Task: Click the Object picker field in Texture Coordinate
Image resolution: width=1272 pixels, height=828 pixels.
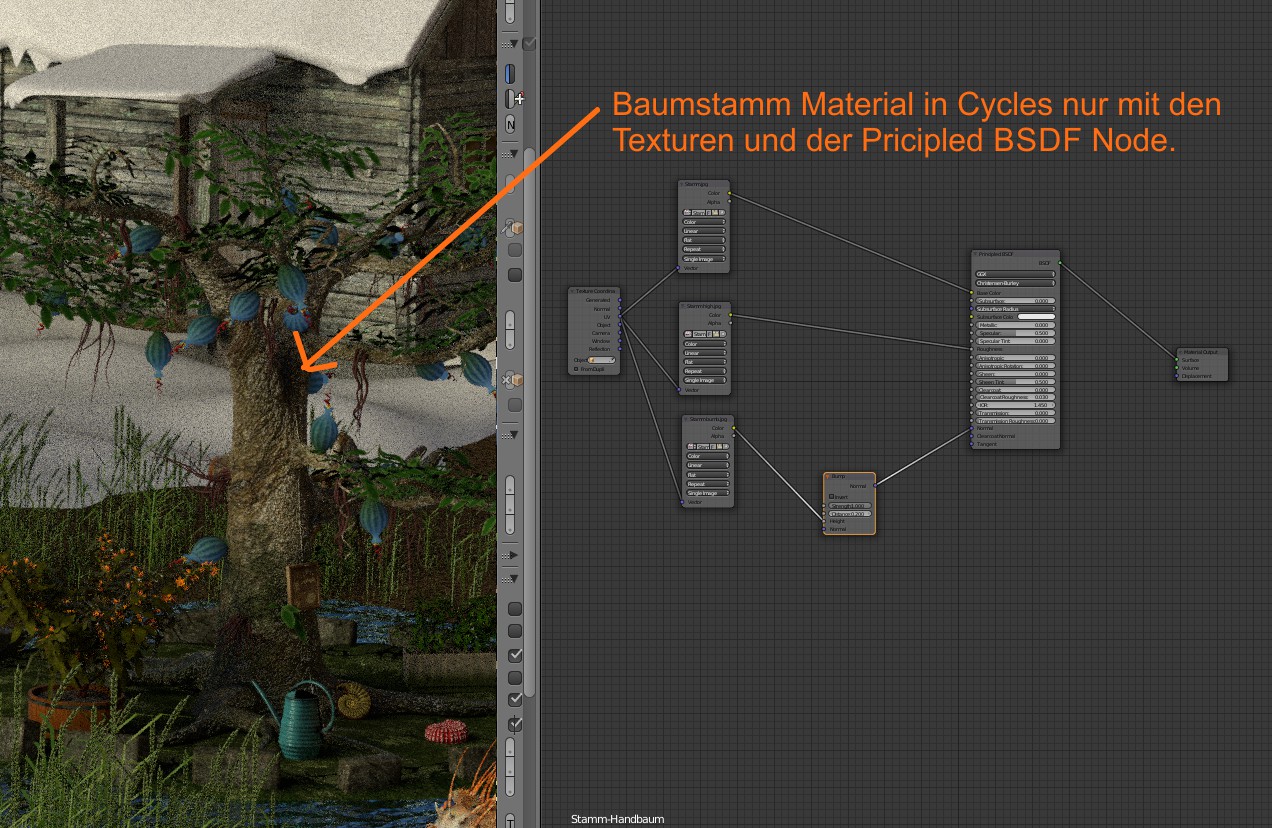Action: click(602, 360)
